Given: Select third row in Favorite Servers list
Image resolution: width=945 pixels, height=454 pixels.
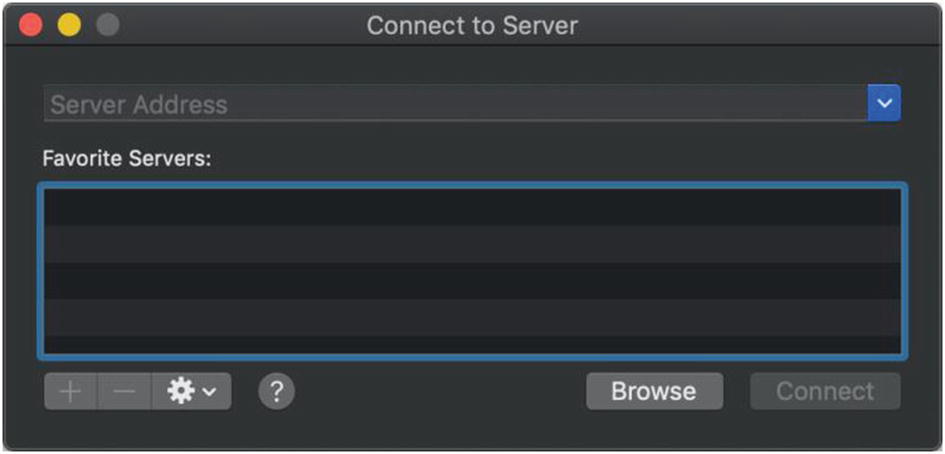Looking at the screenshot, I should [x=472, y=281].
